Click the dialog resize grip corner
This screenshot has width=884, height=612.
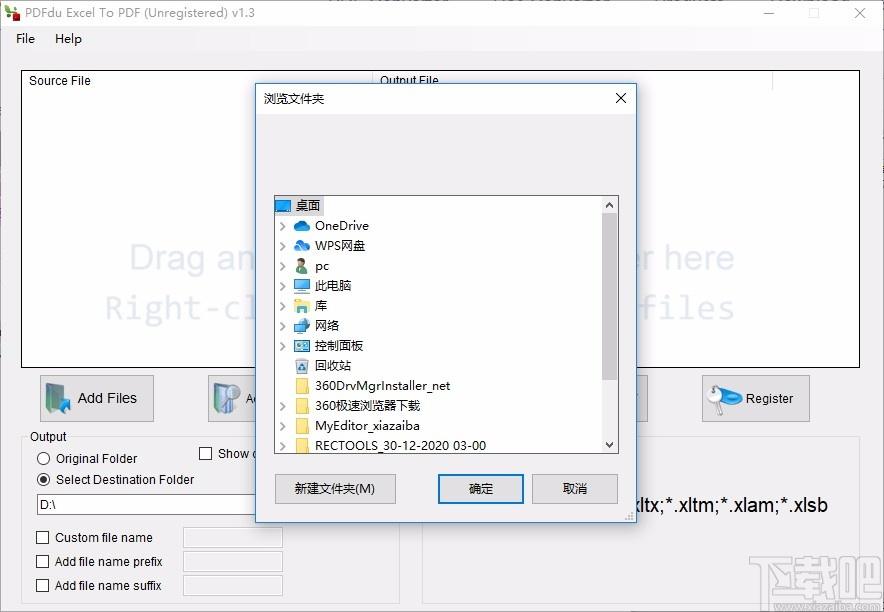(629, 516)
